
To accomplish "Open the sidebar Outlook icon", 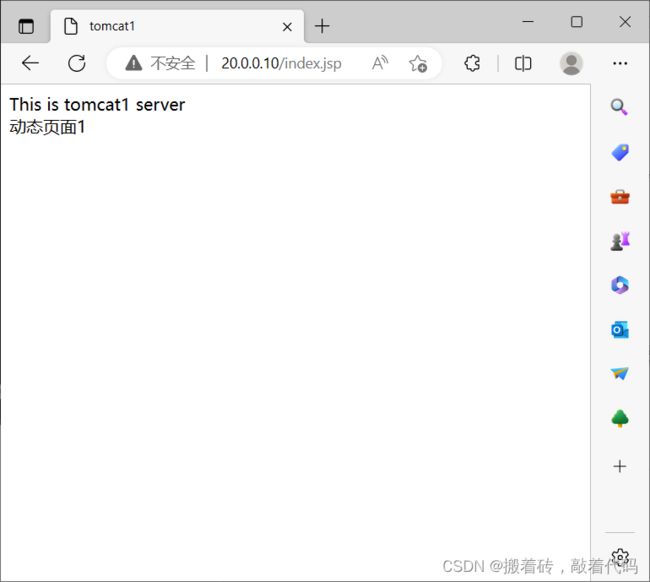I will [x=620, y=330].
